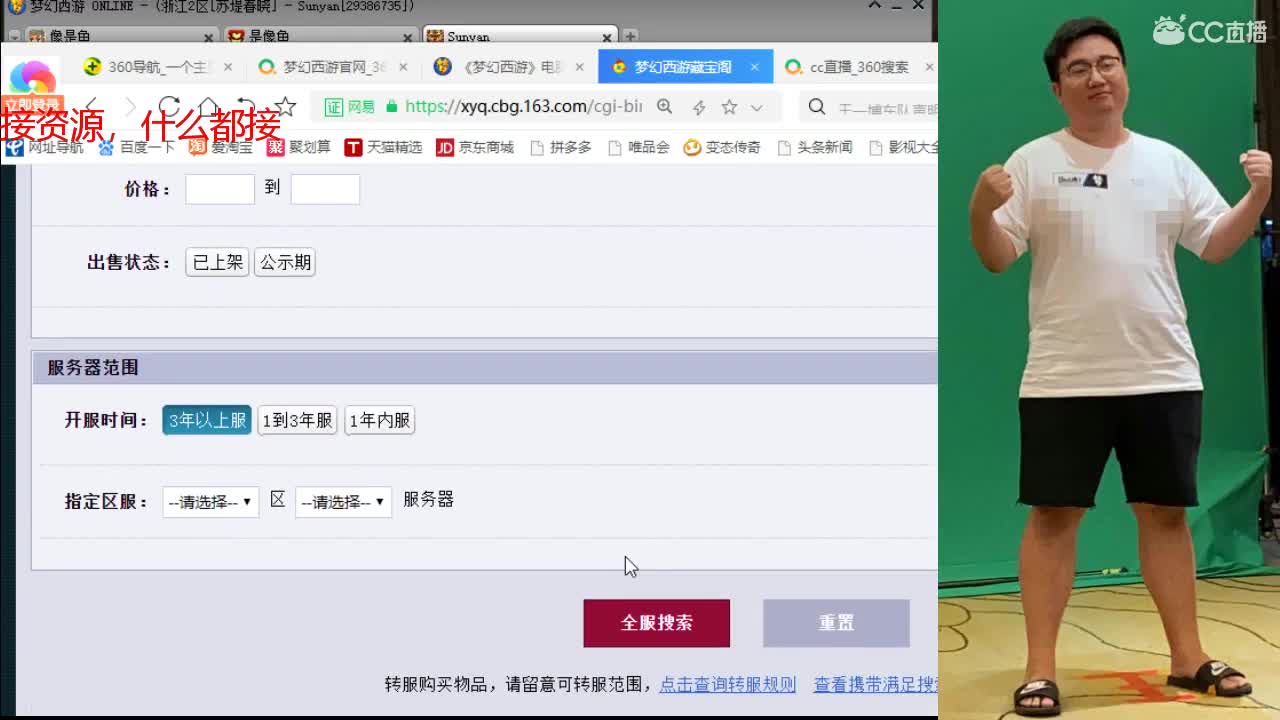
Task: Bookmark page with address bar star
Action: (x=729, y=107)
